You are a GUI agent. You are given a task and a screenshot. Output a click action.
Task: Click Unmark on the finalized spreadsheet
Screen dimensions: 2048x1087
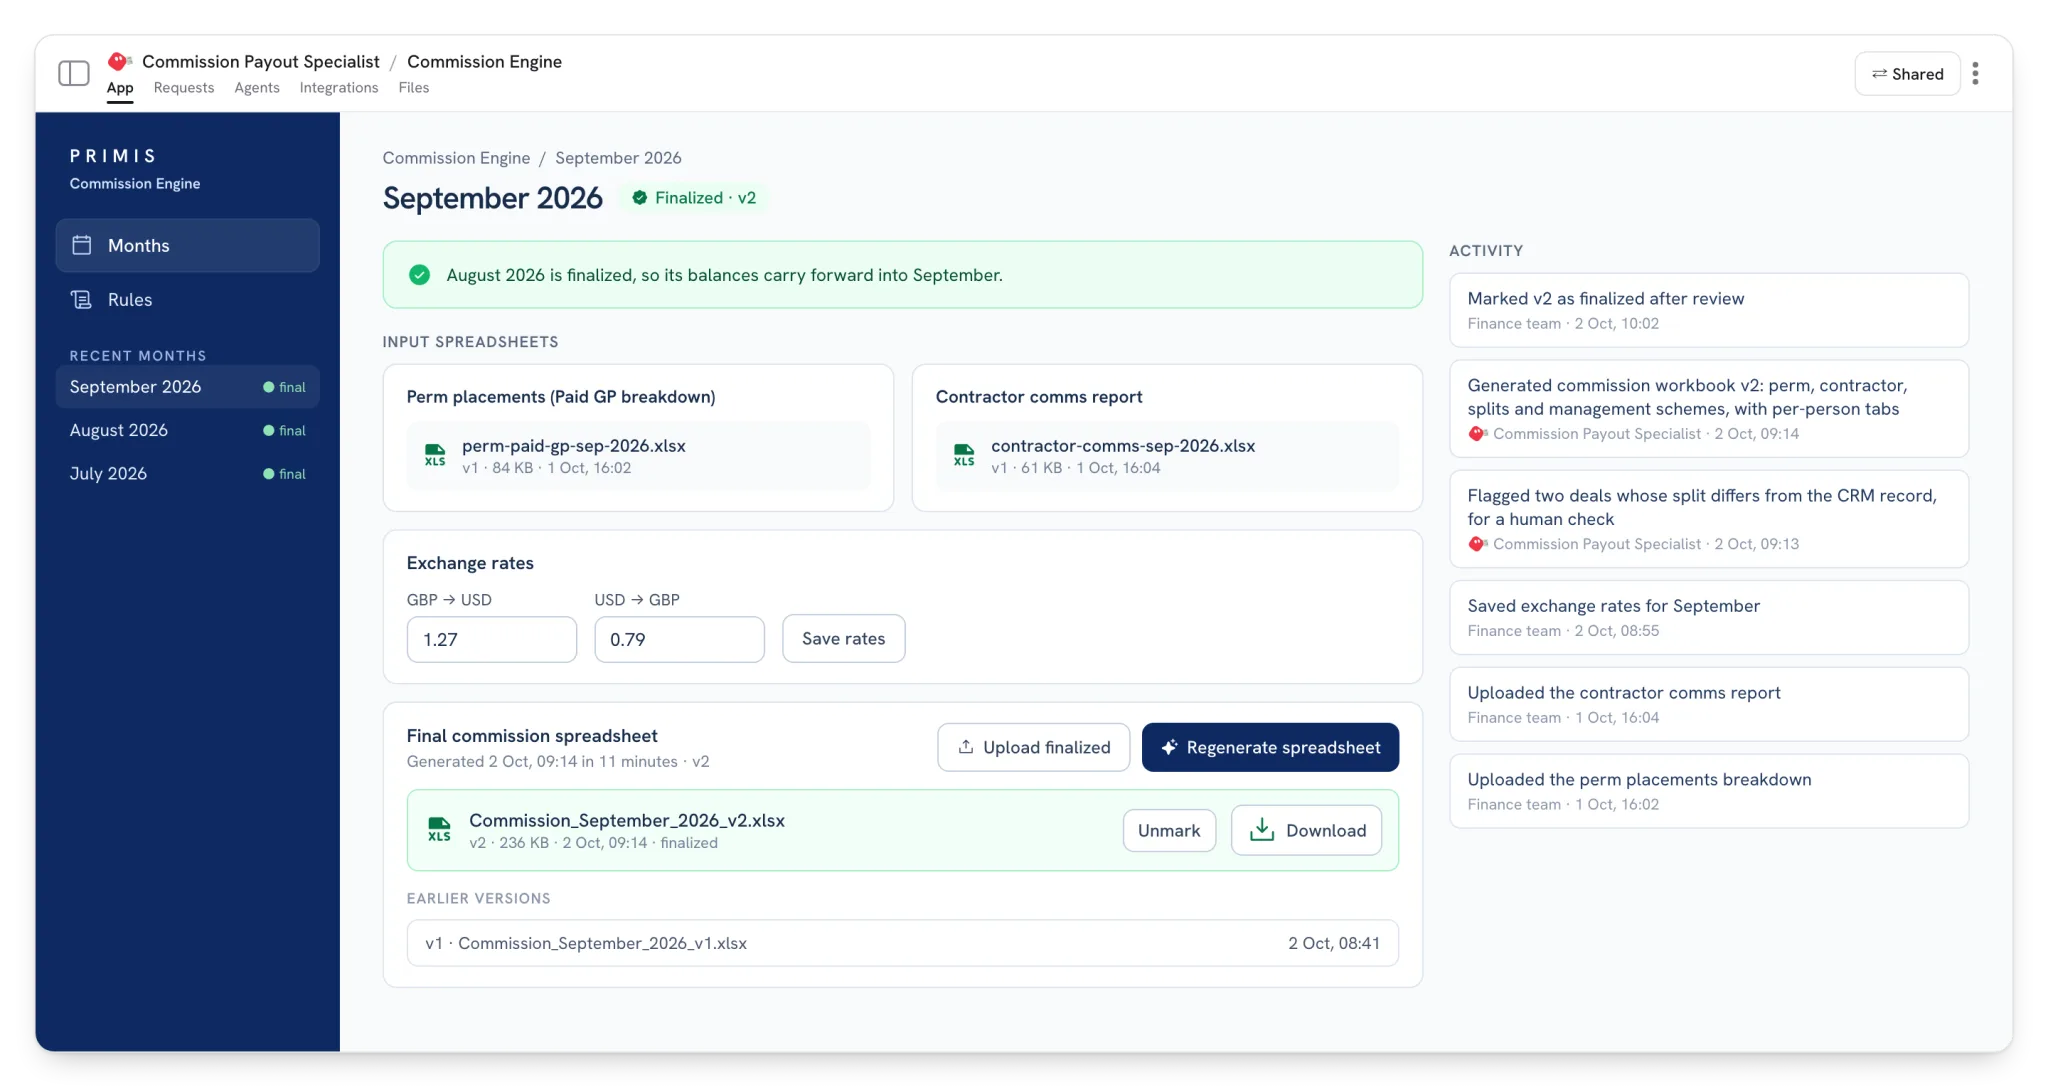(1169, 831)
